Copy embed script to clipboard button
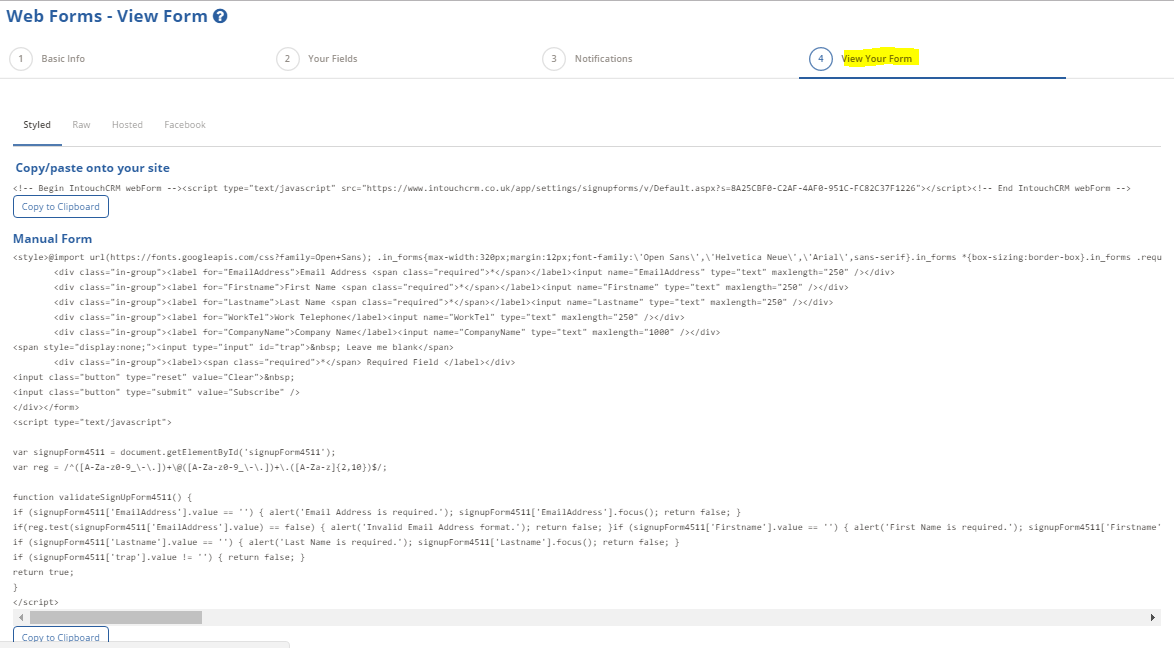 tap(61, 207)
